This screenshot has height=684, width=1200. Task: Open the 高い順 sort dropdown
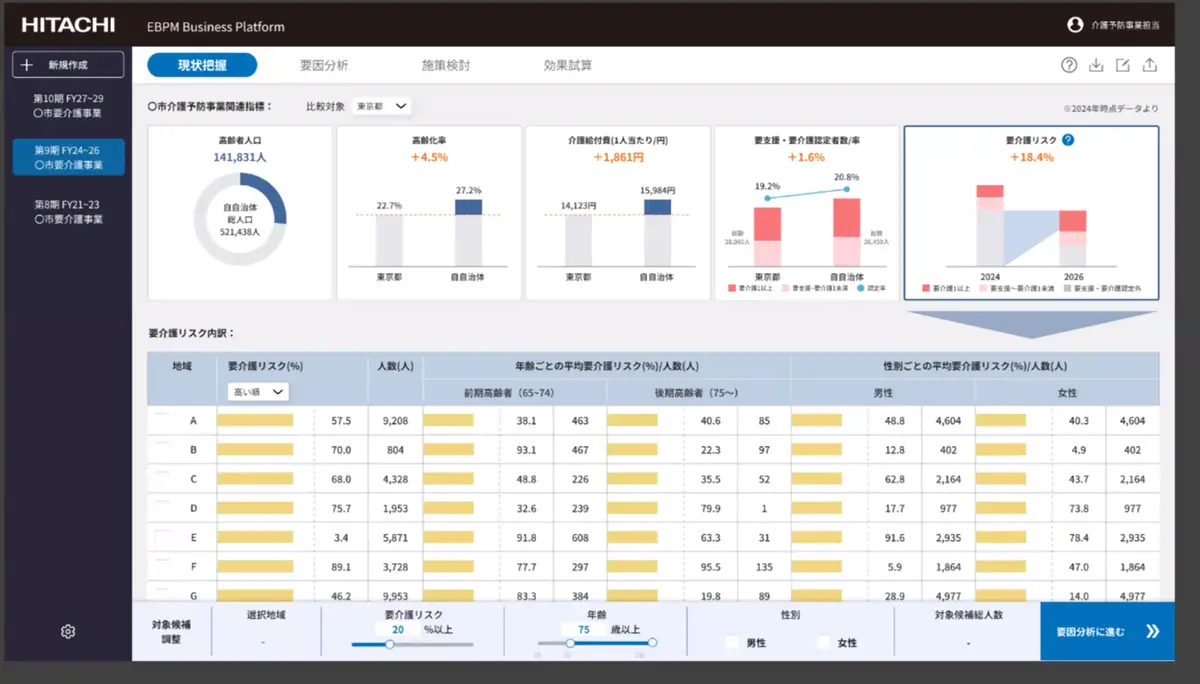coord(258,392)
